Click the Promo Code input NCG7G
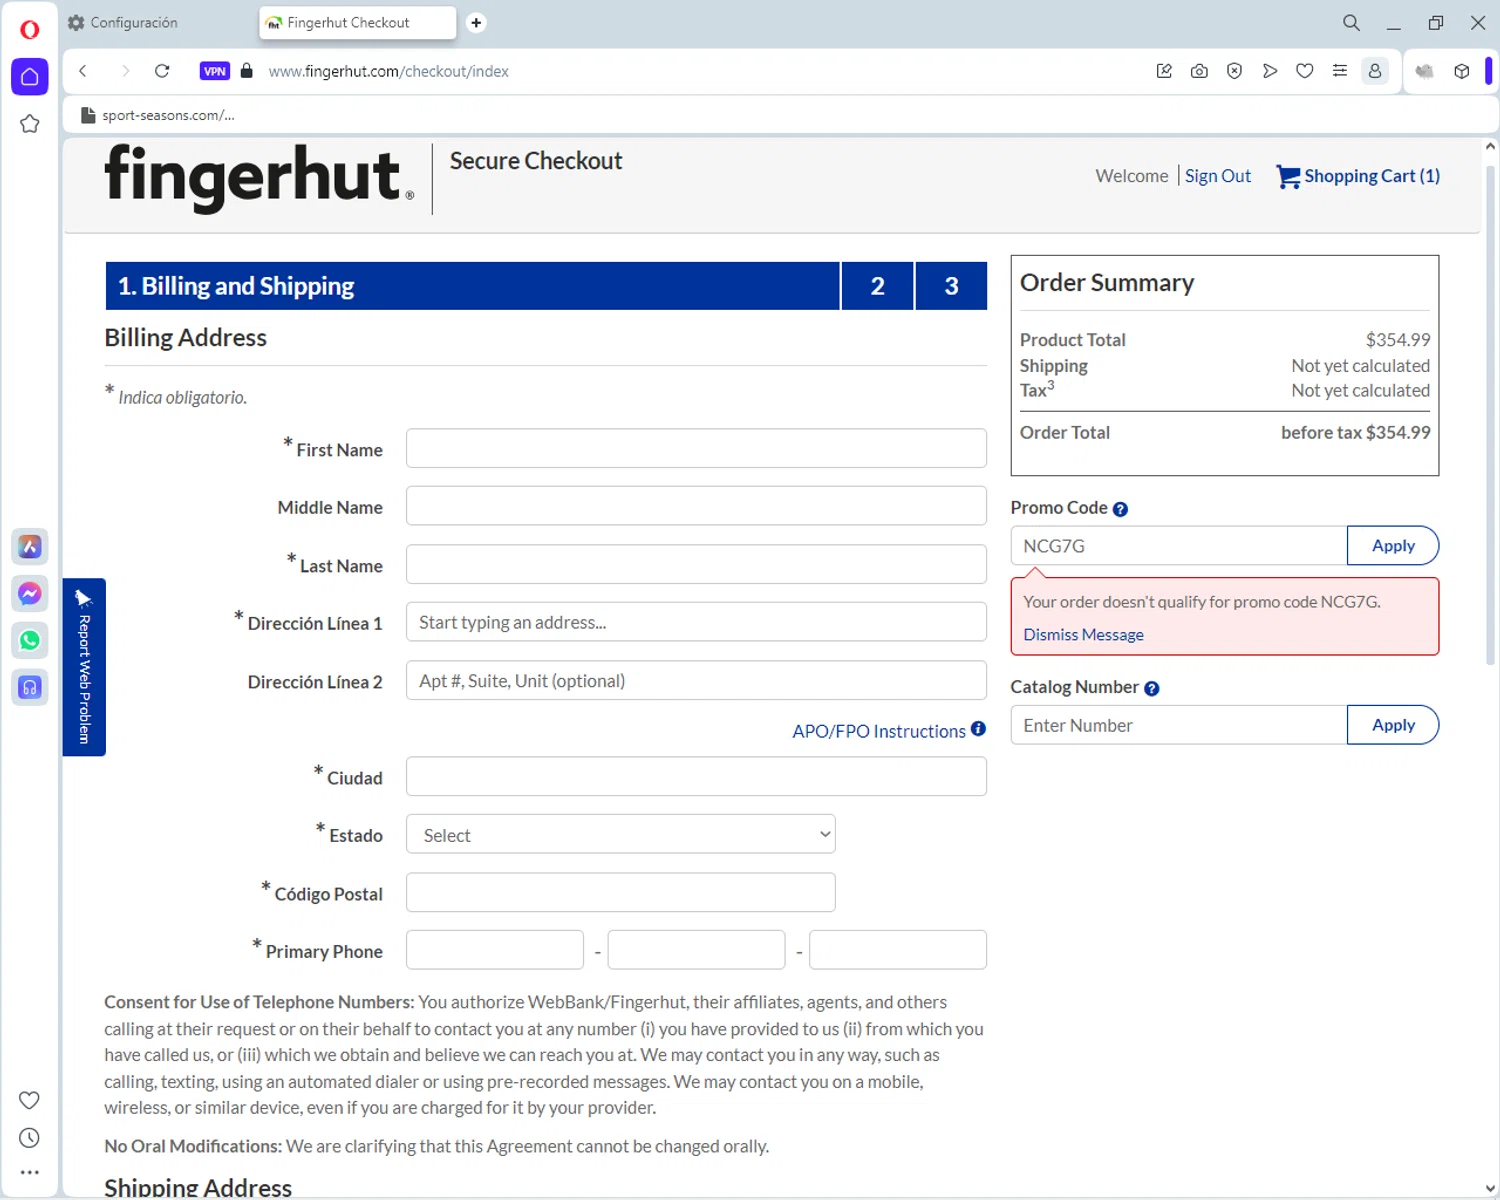Image resolution: width=1500 pixels, height=1200 pixels. click(x=1179, y=546)
